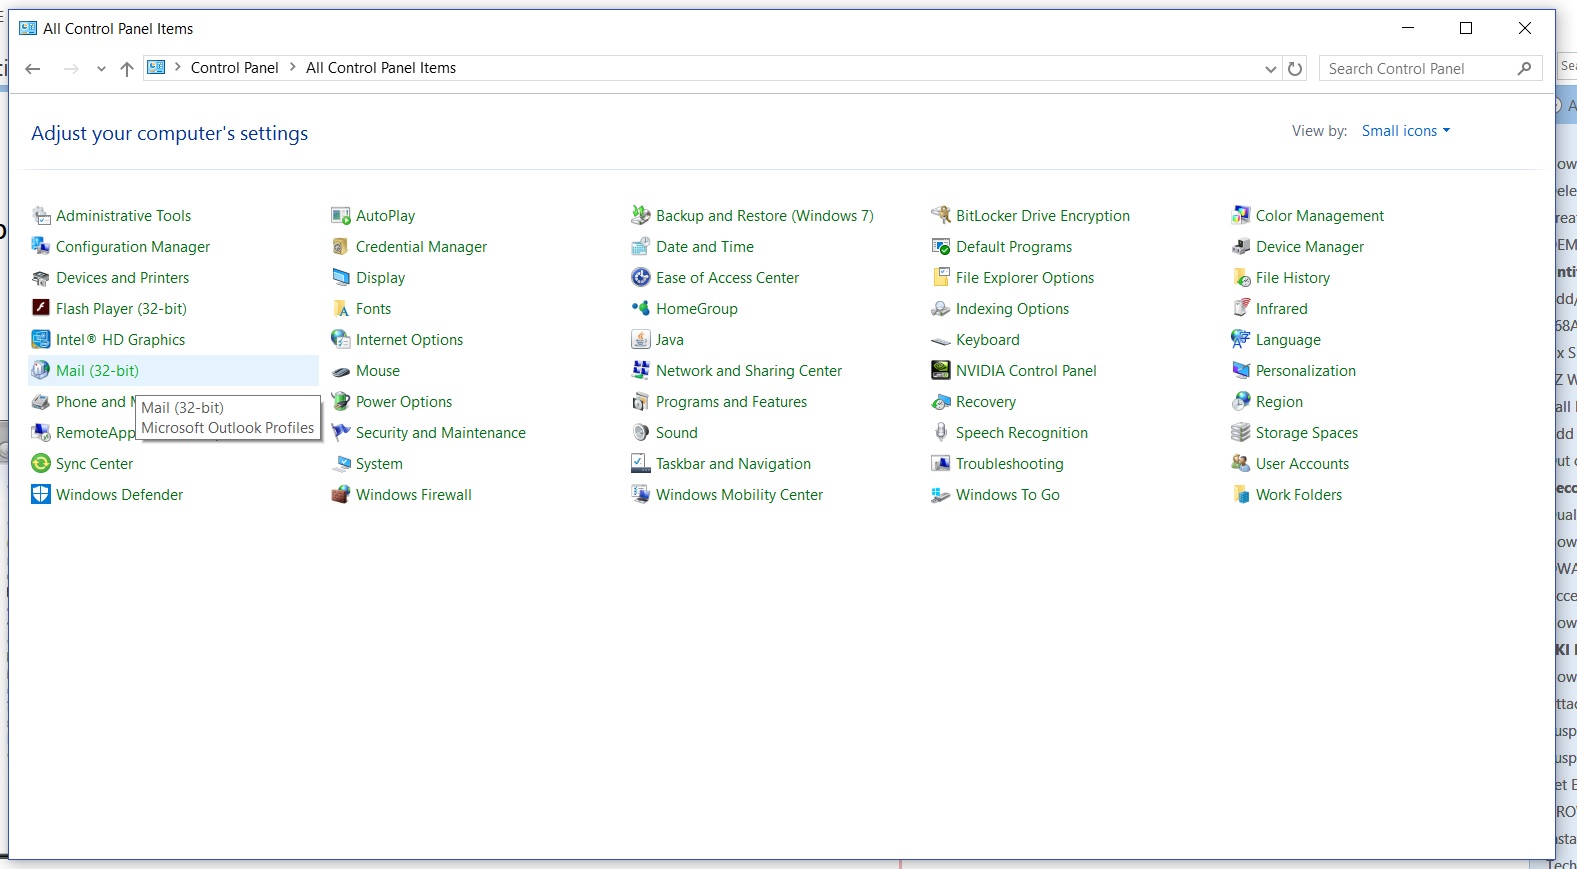Open the Speech Recognition microphone icon
The image size is (1577, 869).
(941, 433)
